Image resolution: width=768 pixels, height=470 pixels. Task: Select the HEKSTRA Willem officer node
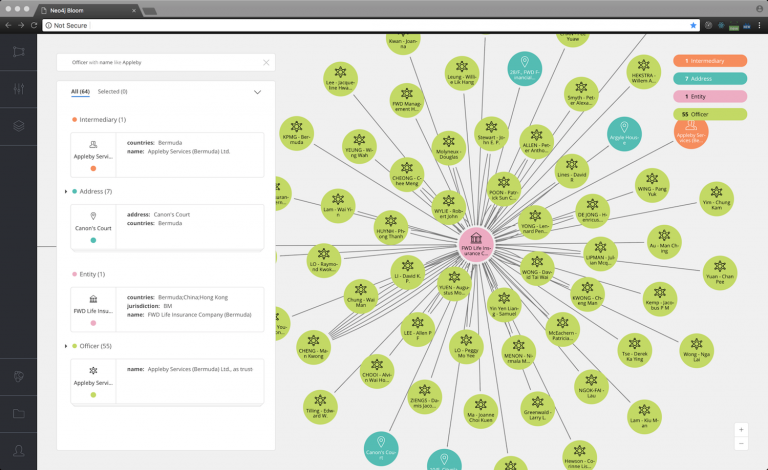(x=644, y=71)
